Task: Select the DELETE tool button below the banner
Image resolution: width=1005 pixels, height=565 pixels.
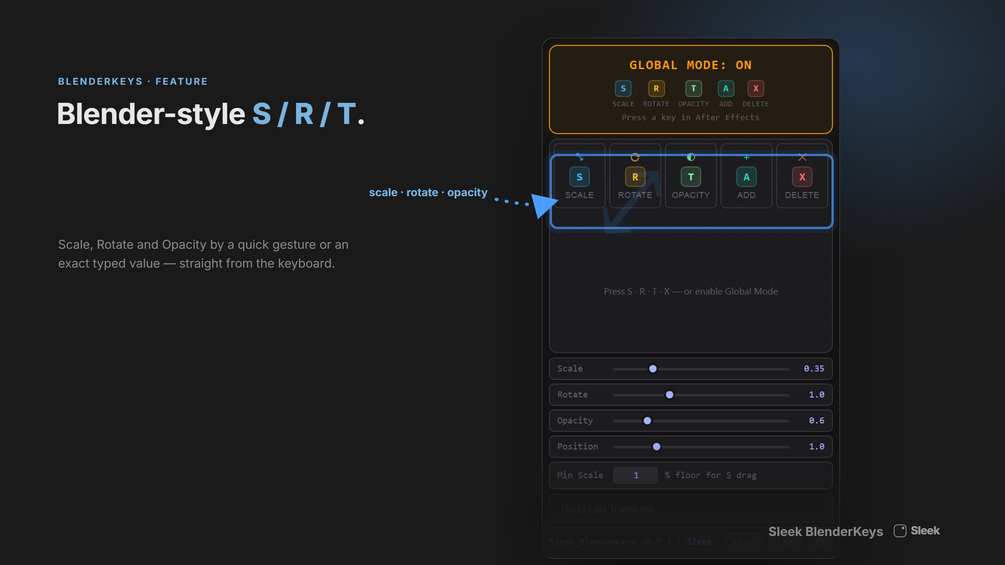Action: (802, 176)
